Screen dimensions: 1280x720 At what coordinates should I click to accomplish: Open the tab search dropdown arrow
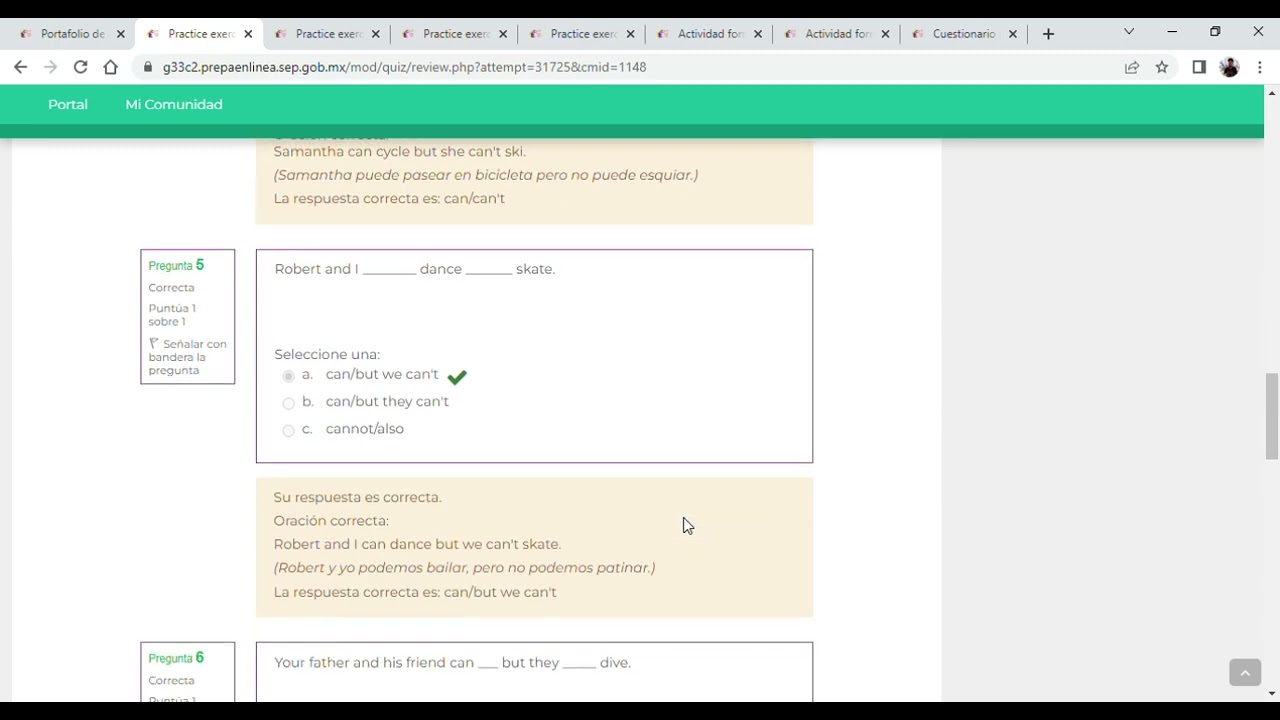pos(1129,32)
